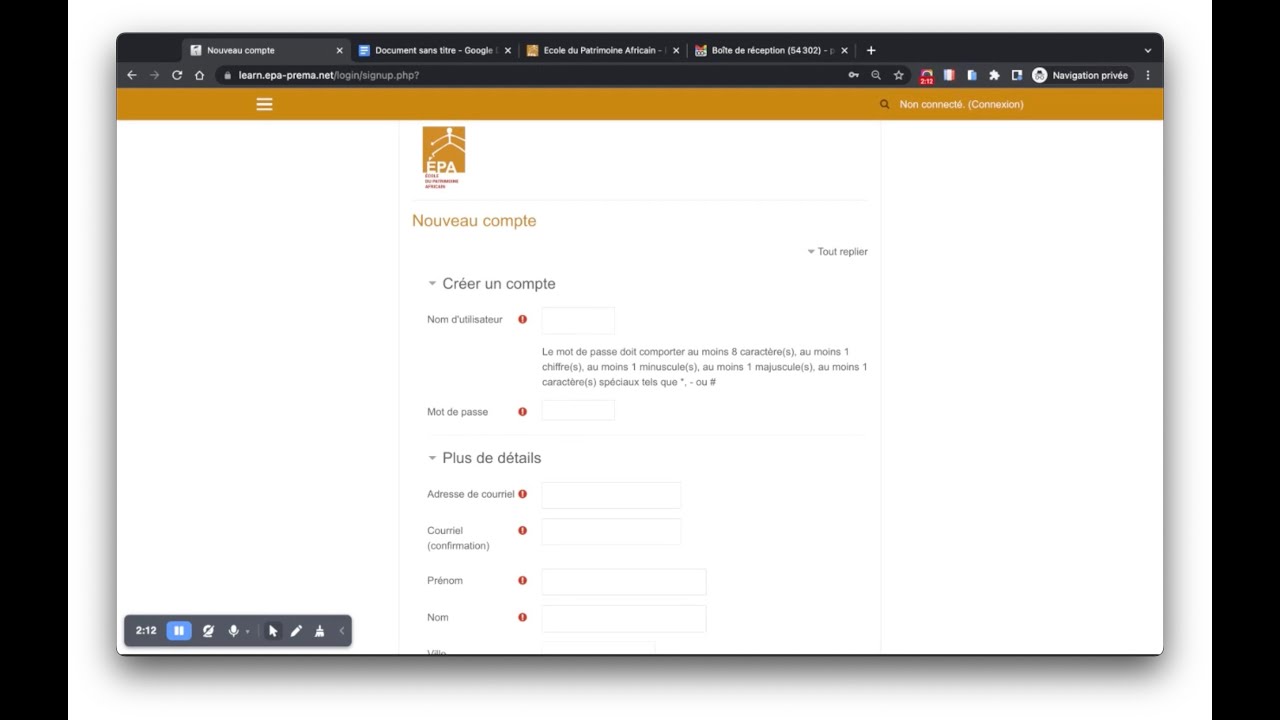
Task: Click the browser home icon
Action: 200,75
